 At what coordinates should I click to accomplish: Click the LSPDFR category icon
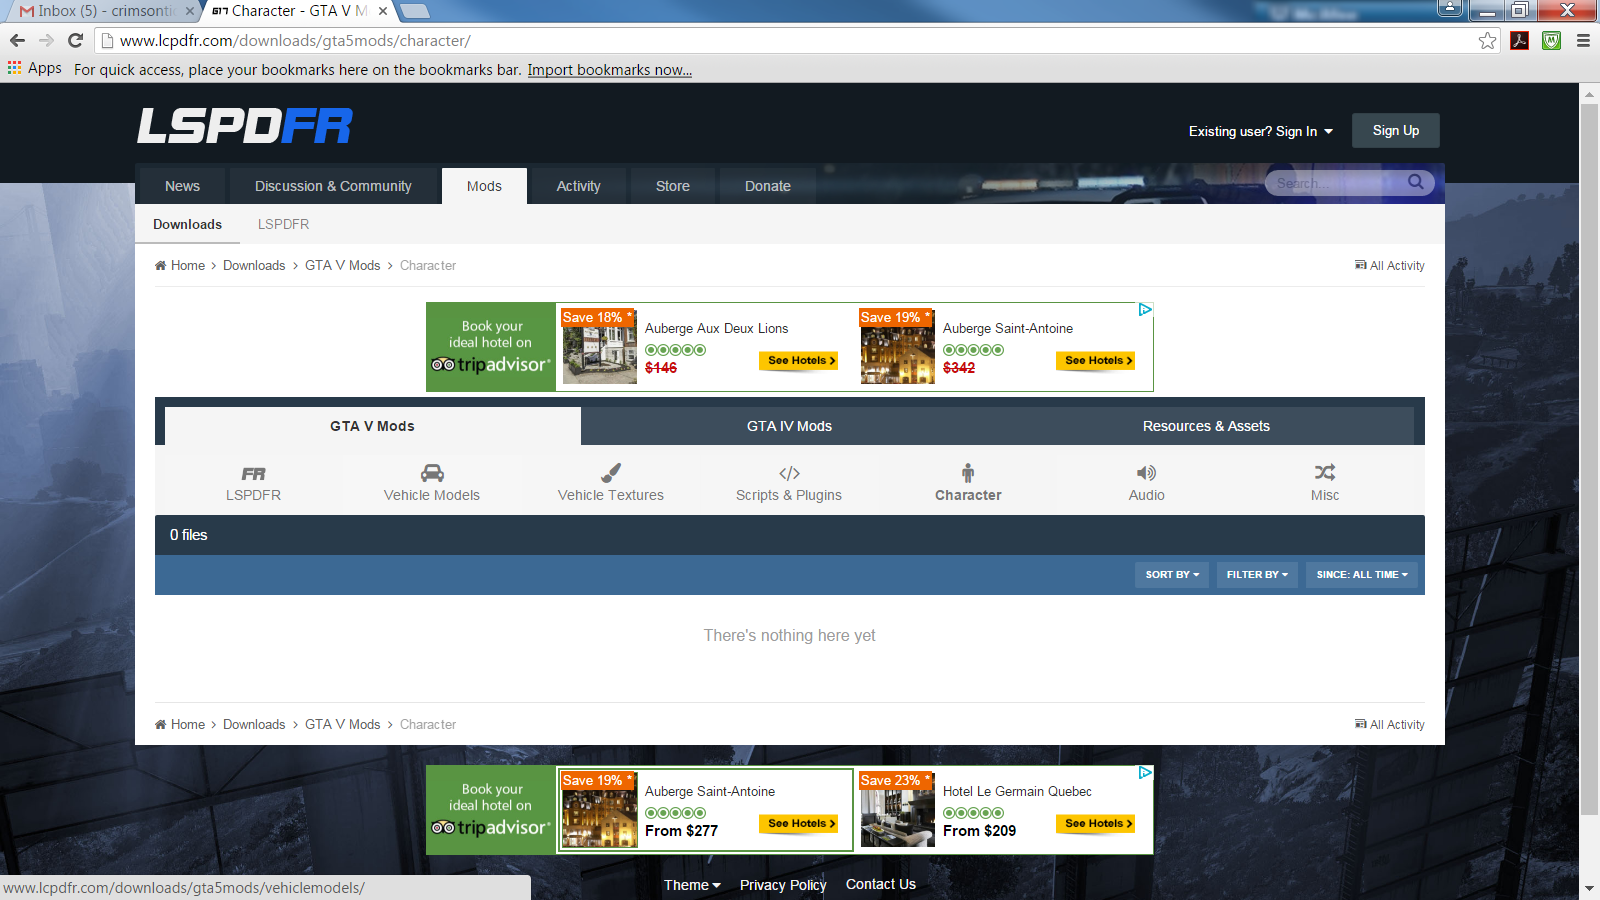[253, 473]
